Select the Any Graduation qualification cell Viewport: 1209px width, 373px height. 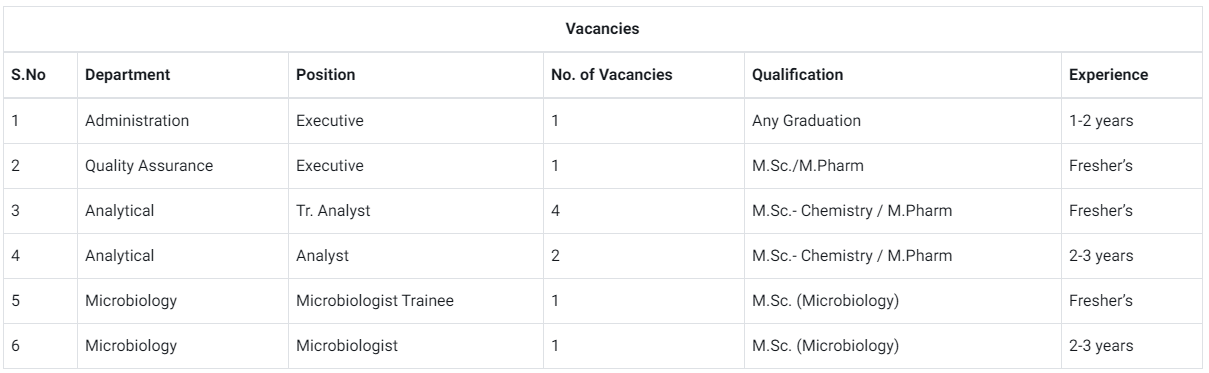coord(806,121)
